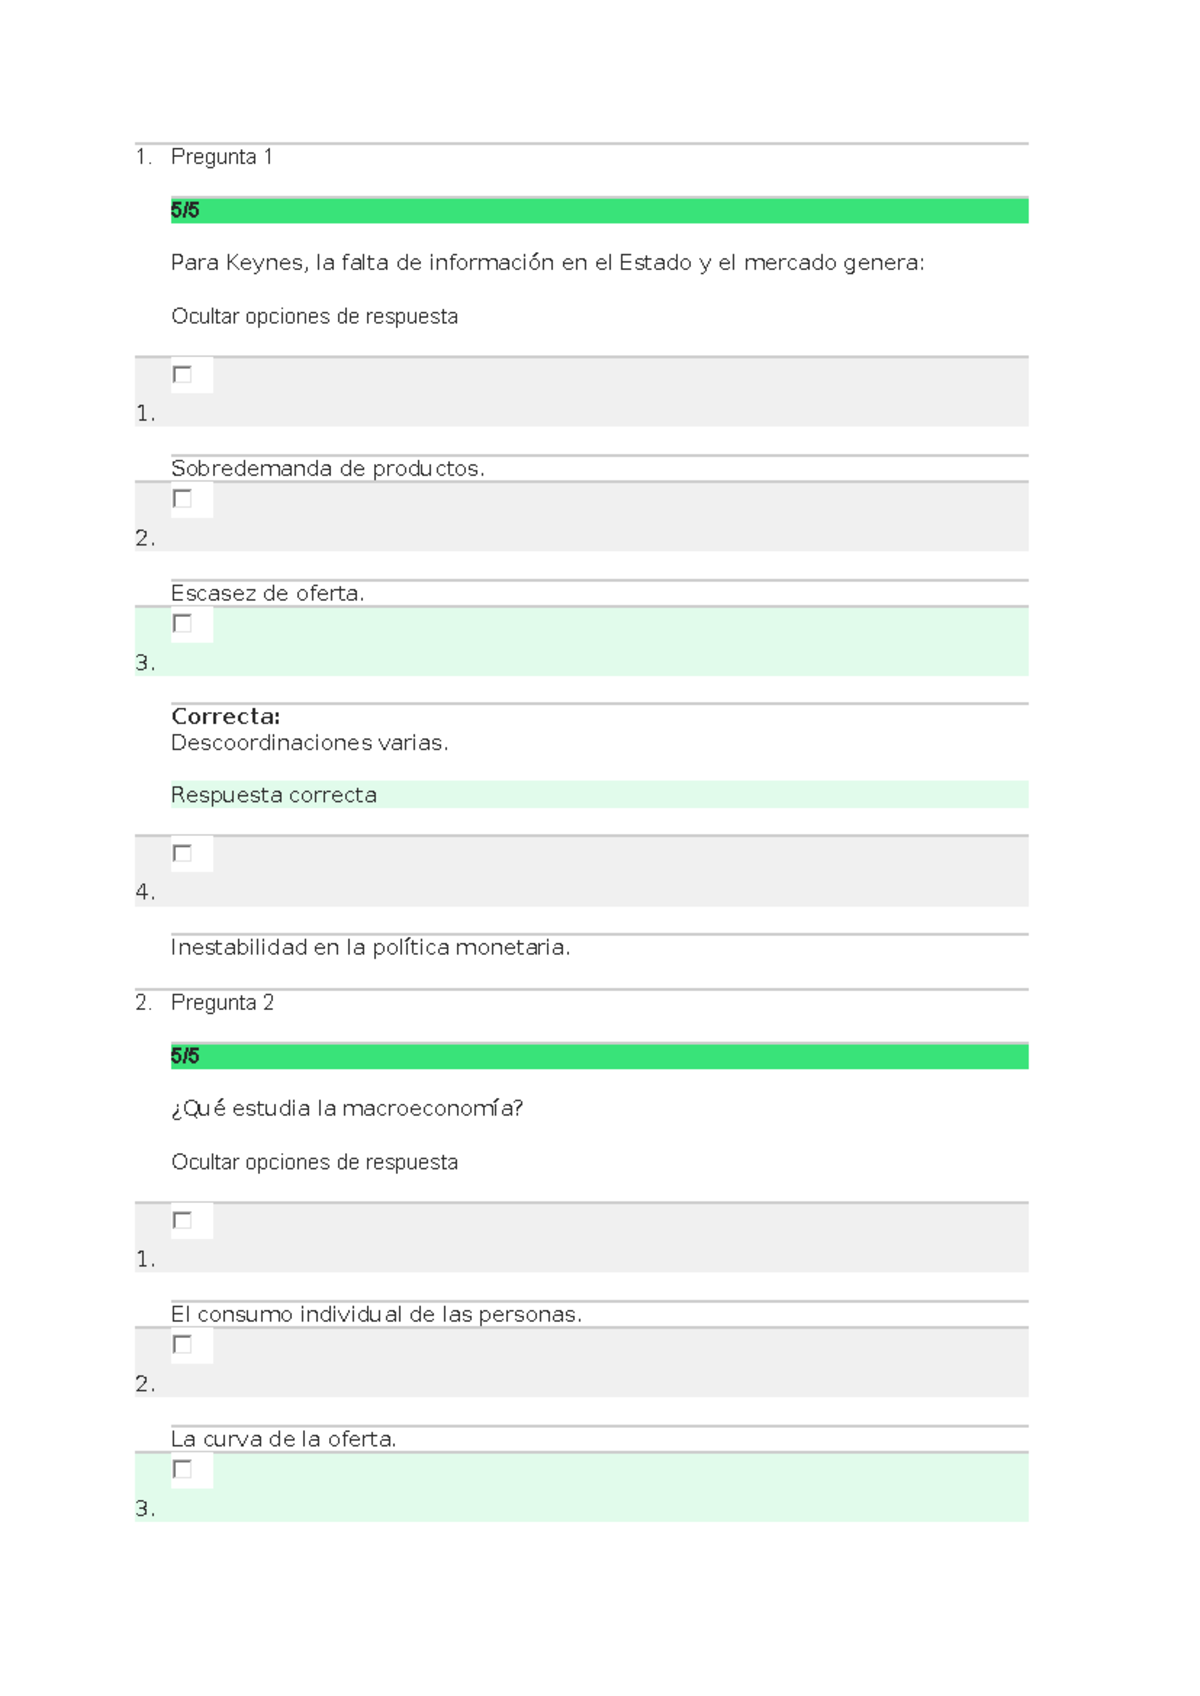
Task: Collapse answer options under the Keynes question
Action: pos(314,317)
